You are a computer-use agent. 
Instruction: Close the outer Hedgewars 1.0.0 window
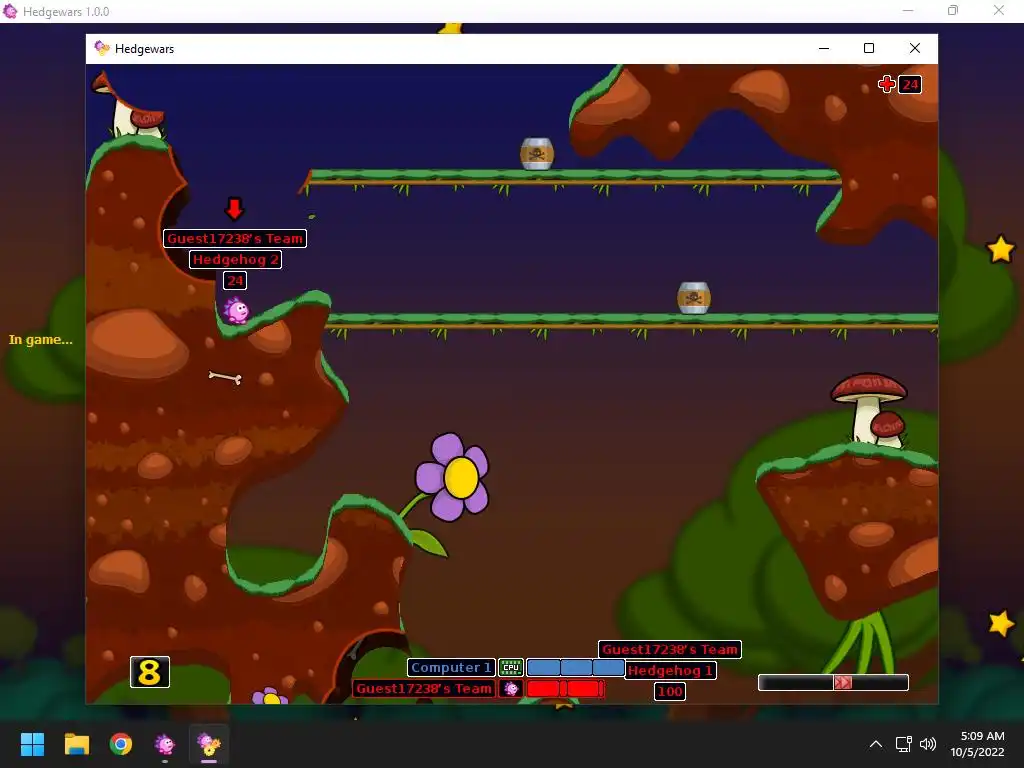click(x=999, y=10)
